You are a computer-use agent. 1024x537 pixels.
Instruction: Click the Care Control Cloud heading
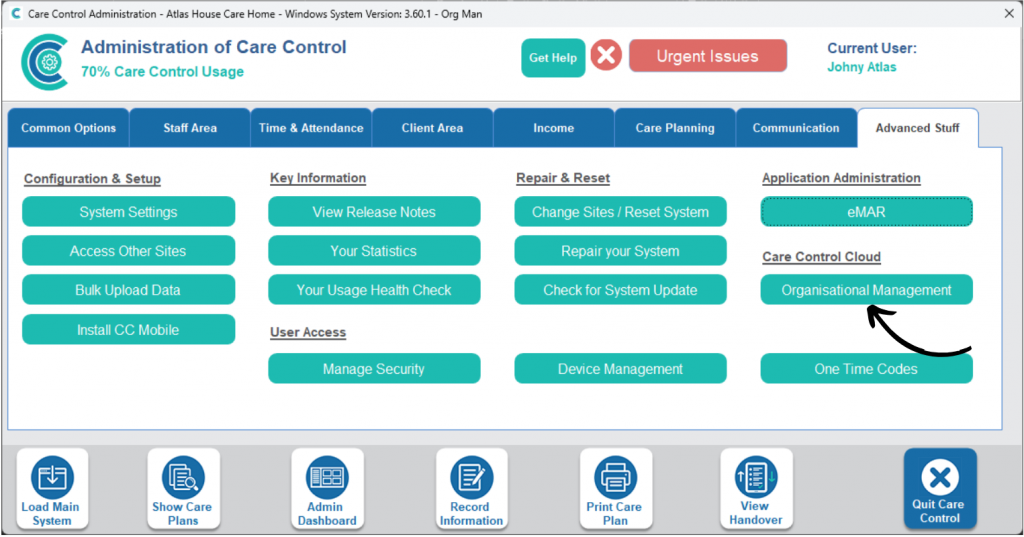(x=822, y=257)
